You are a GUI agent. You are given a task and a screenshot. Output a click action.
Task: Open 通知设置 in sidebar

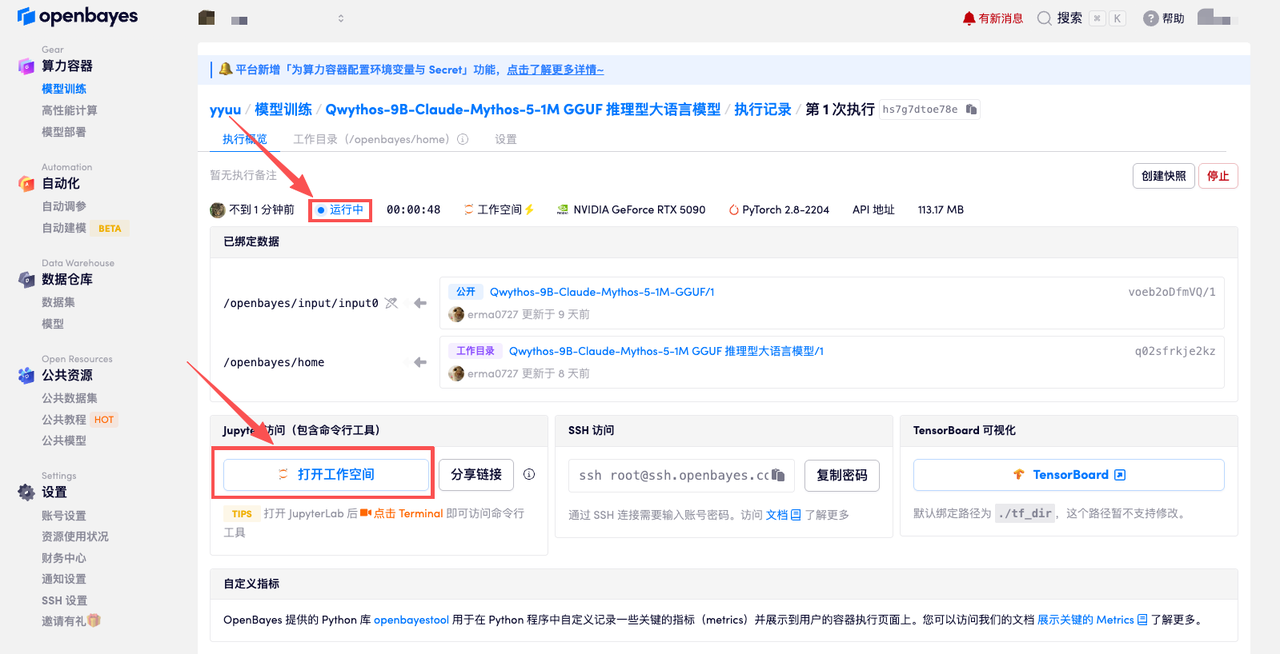pyautogui.click(x=64, y=579)
